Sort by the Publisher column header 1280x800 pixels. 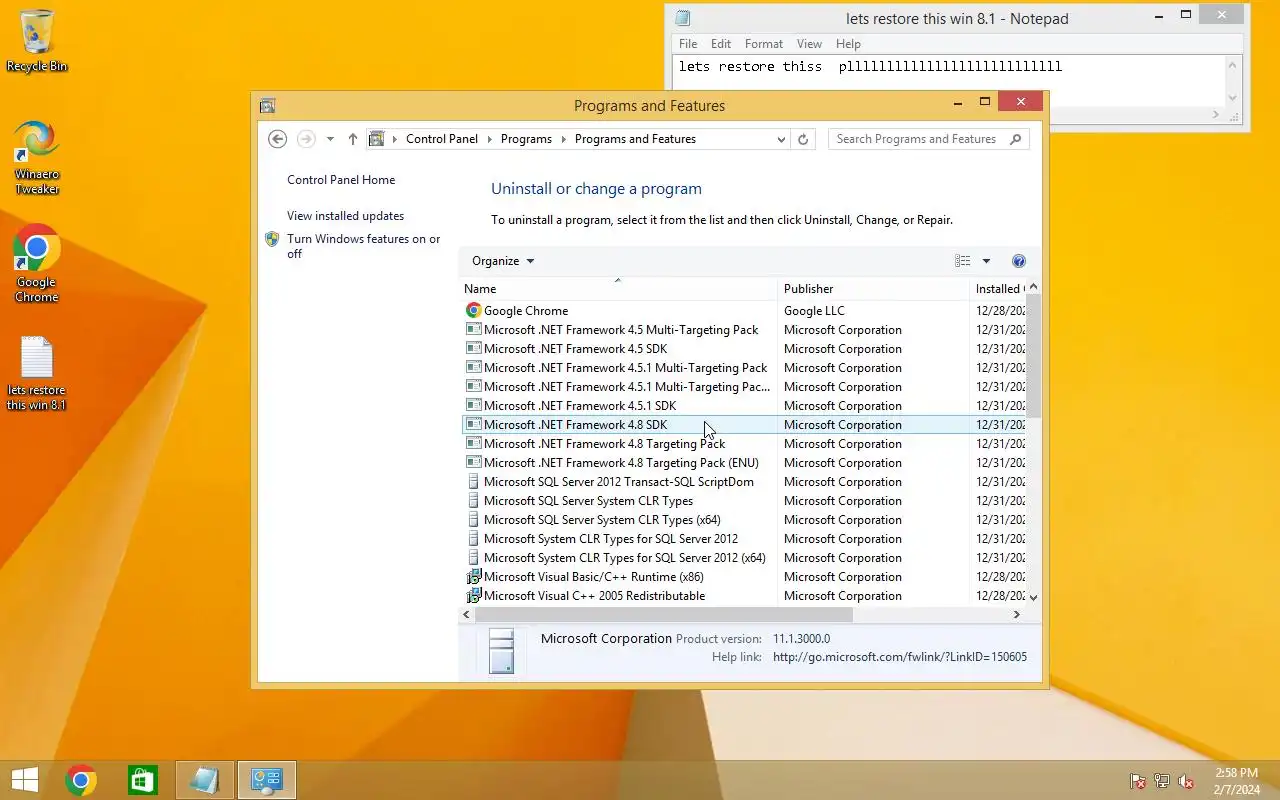[x=873, y=289]
